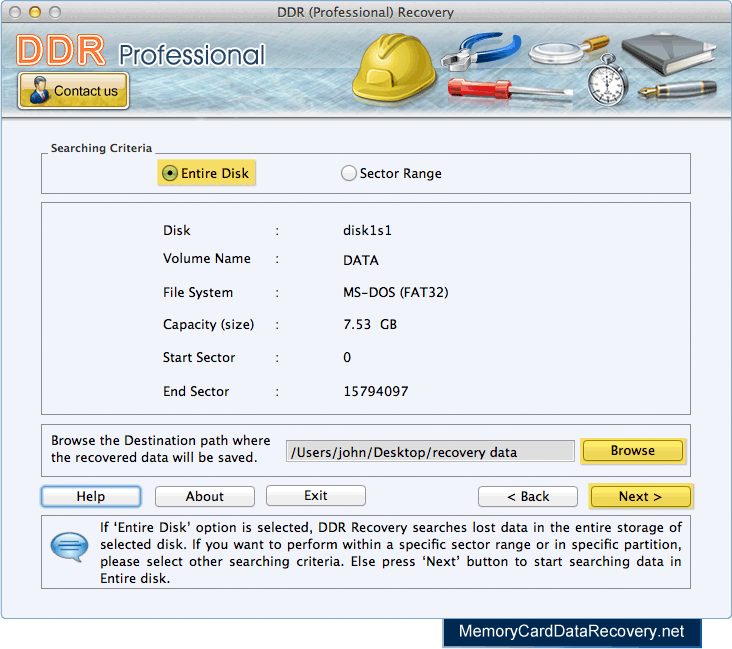Image resolution: width=732 pixels, height=649 pixels.
Task: Click the magnifying glass icon in banner
Action: [x=567, y=50]
